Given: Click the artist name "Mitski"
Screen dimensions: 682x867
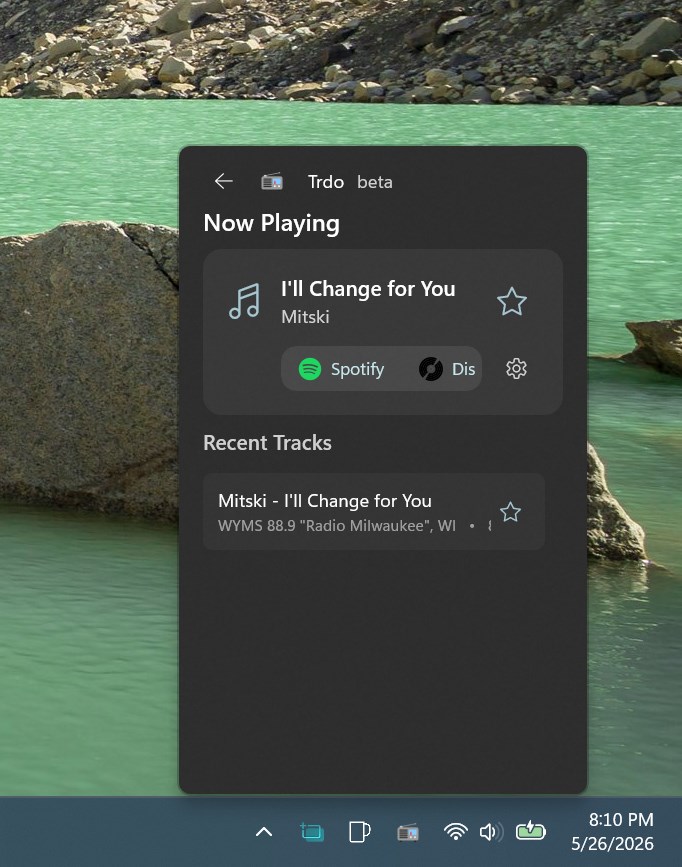Looking at the screenshot, I should pos(305,317).
